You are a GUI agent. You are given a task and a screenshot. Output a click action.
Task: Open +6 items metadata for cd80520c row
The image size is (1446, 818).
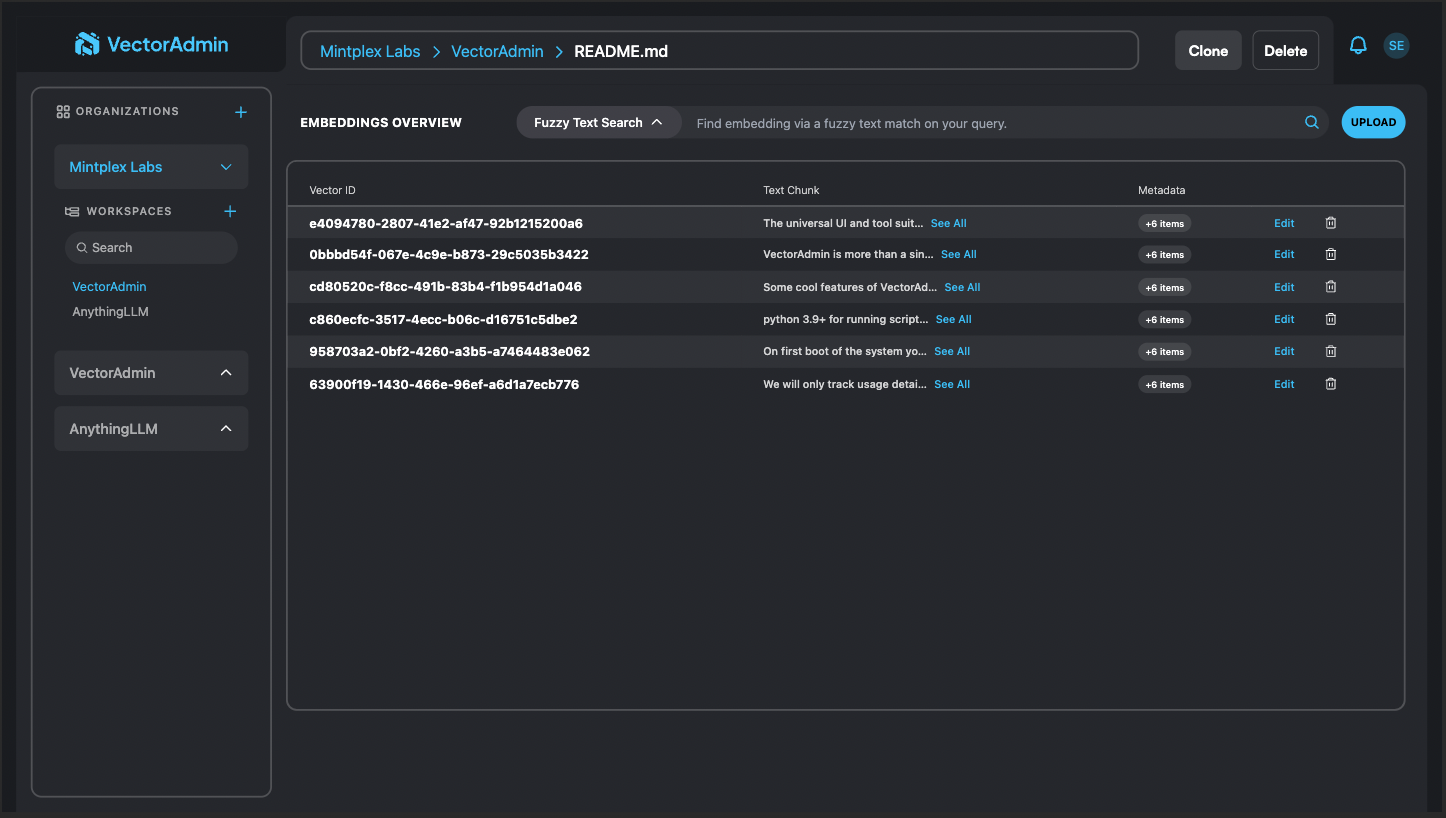tap(1164, 288)
